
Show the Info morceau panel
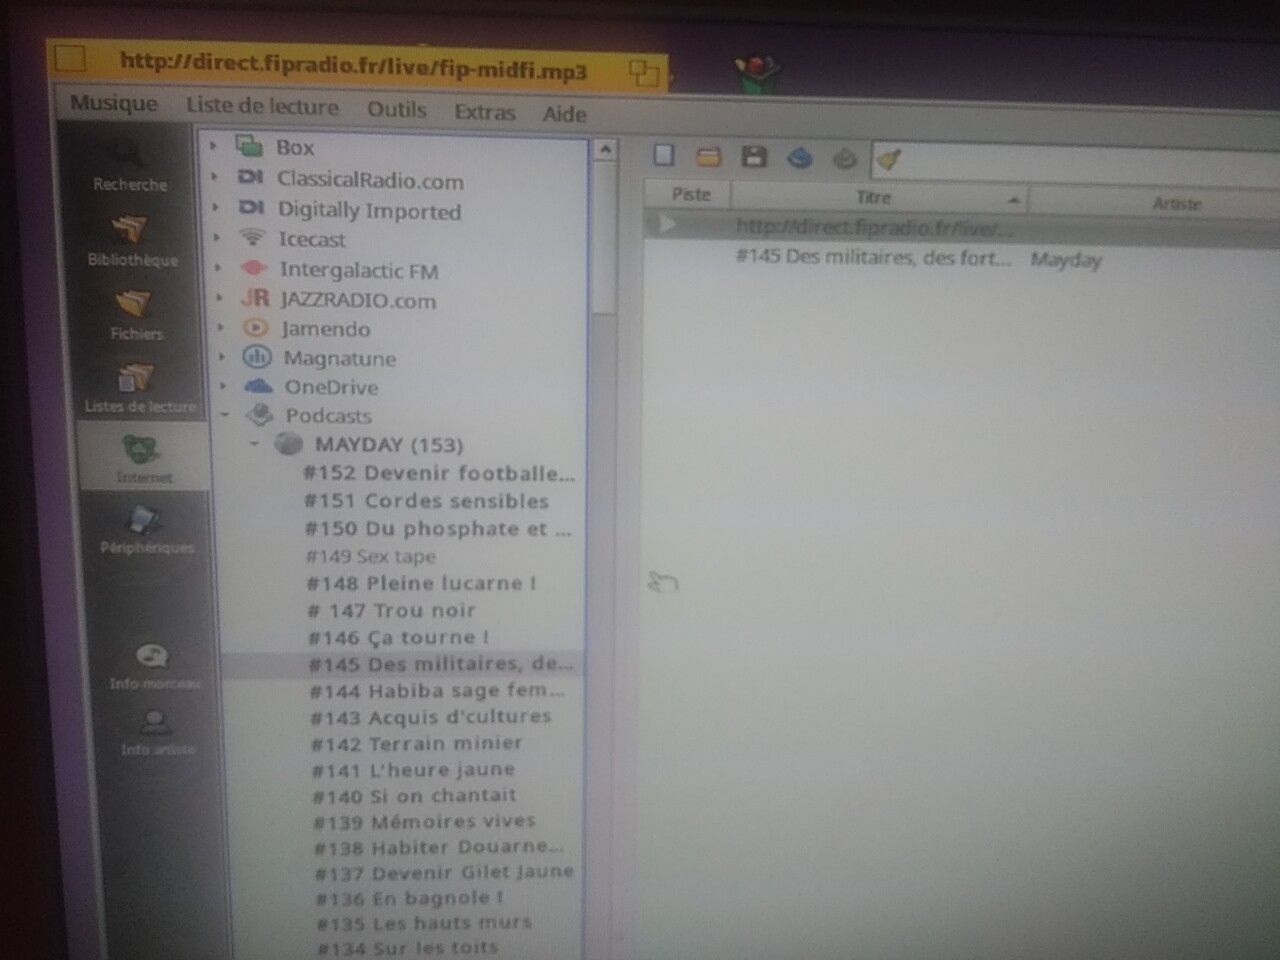pyautogui.click(x=152, y=666)
